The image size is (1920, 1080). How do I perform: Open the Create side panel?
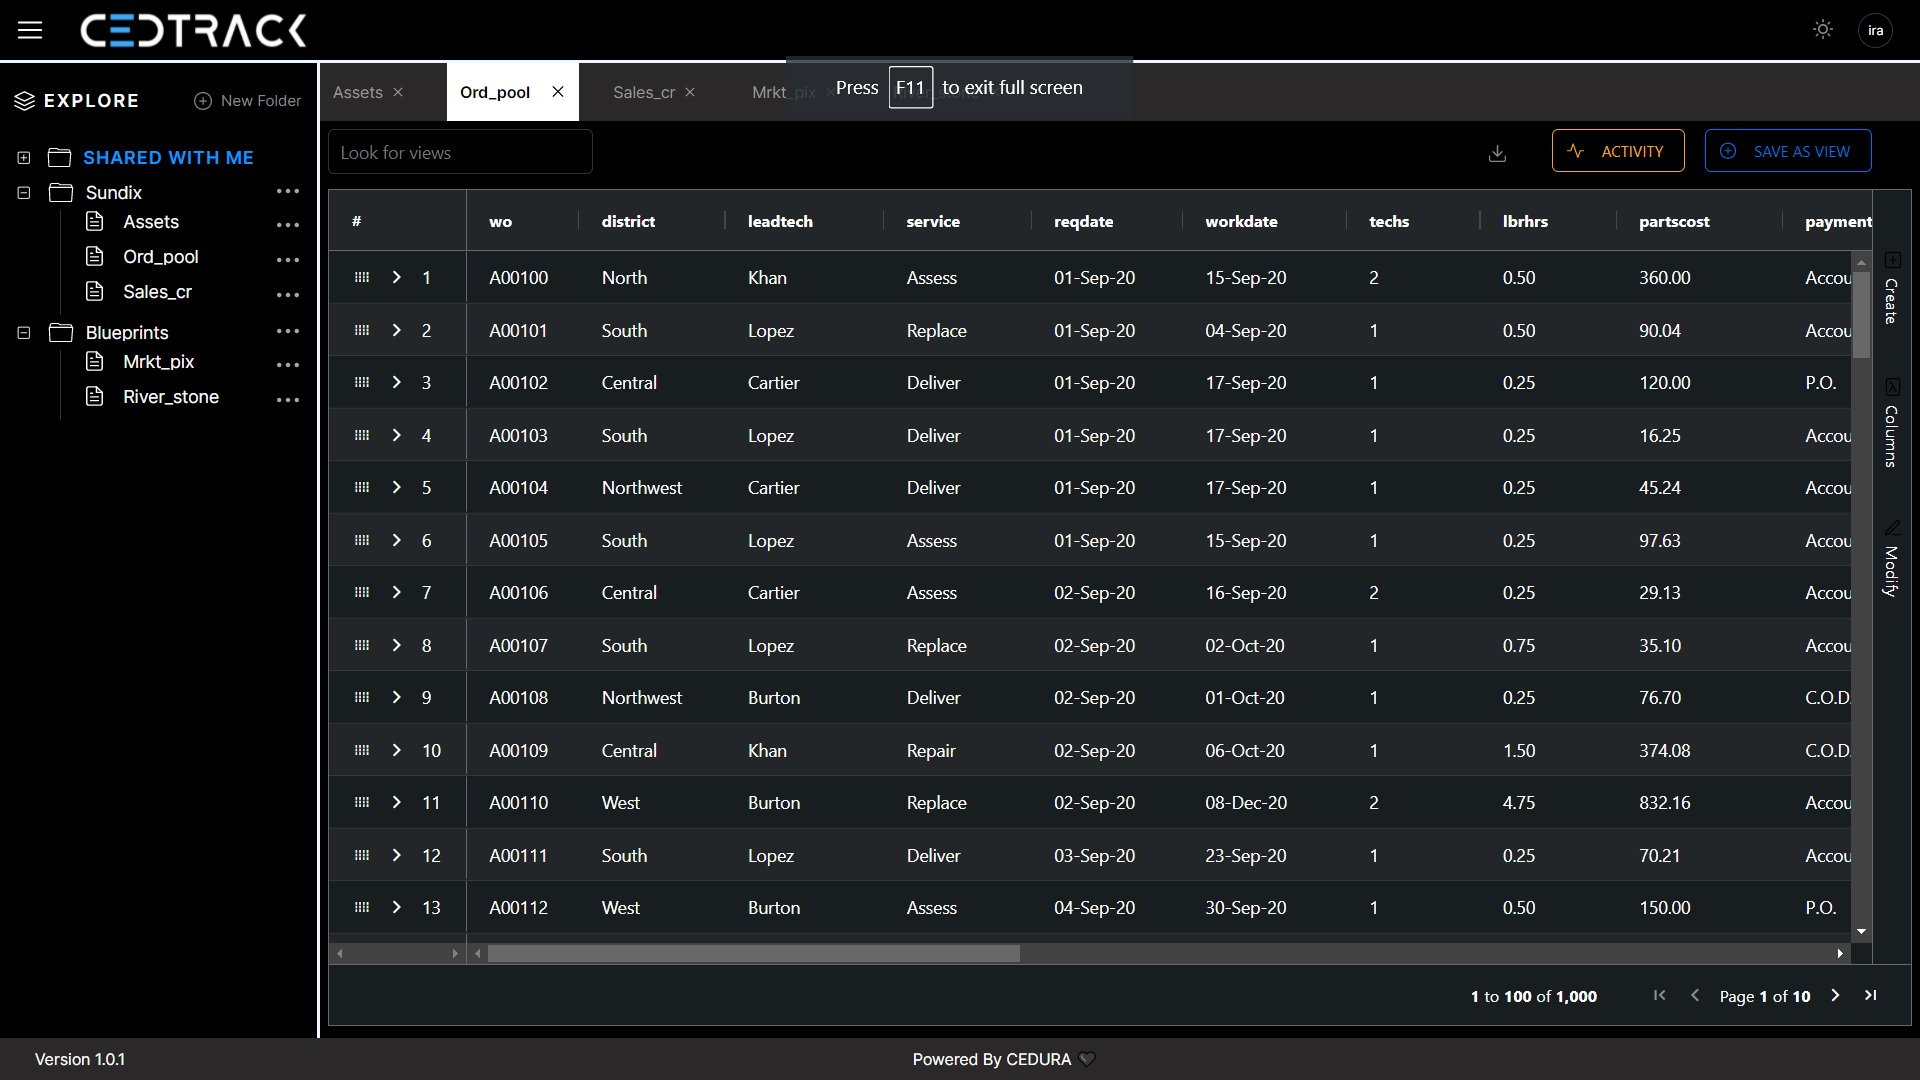(1891, 288)
